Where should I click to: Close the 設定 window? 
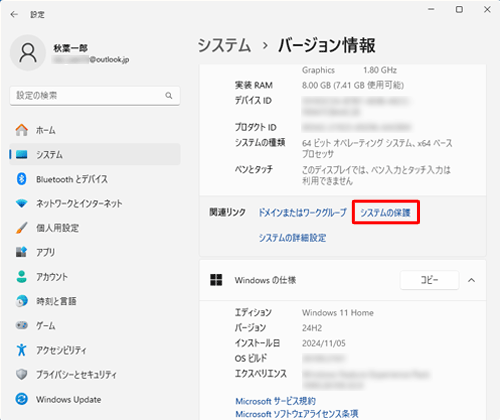(487, 9)
